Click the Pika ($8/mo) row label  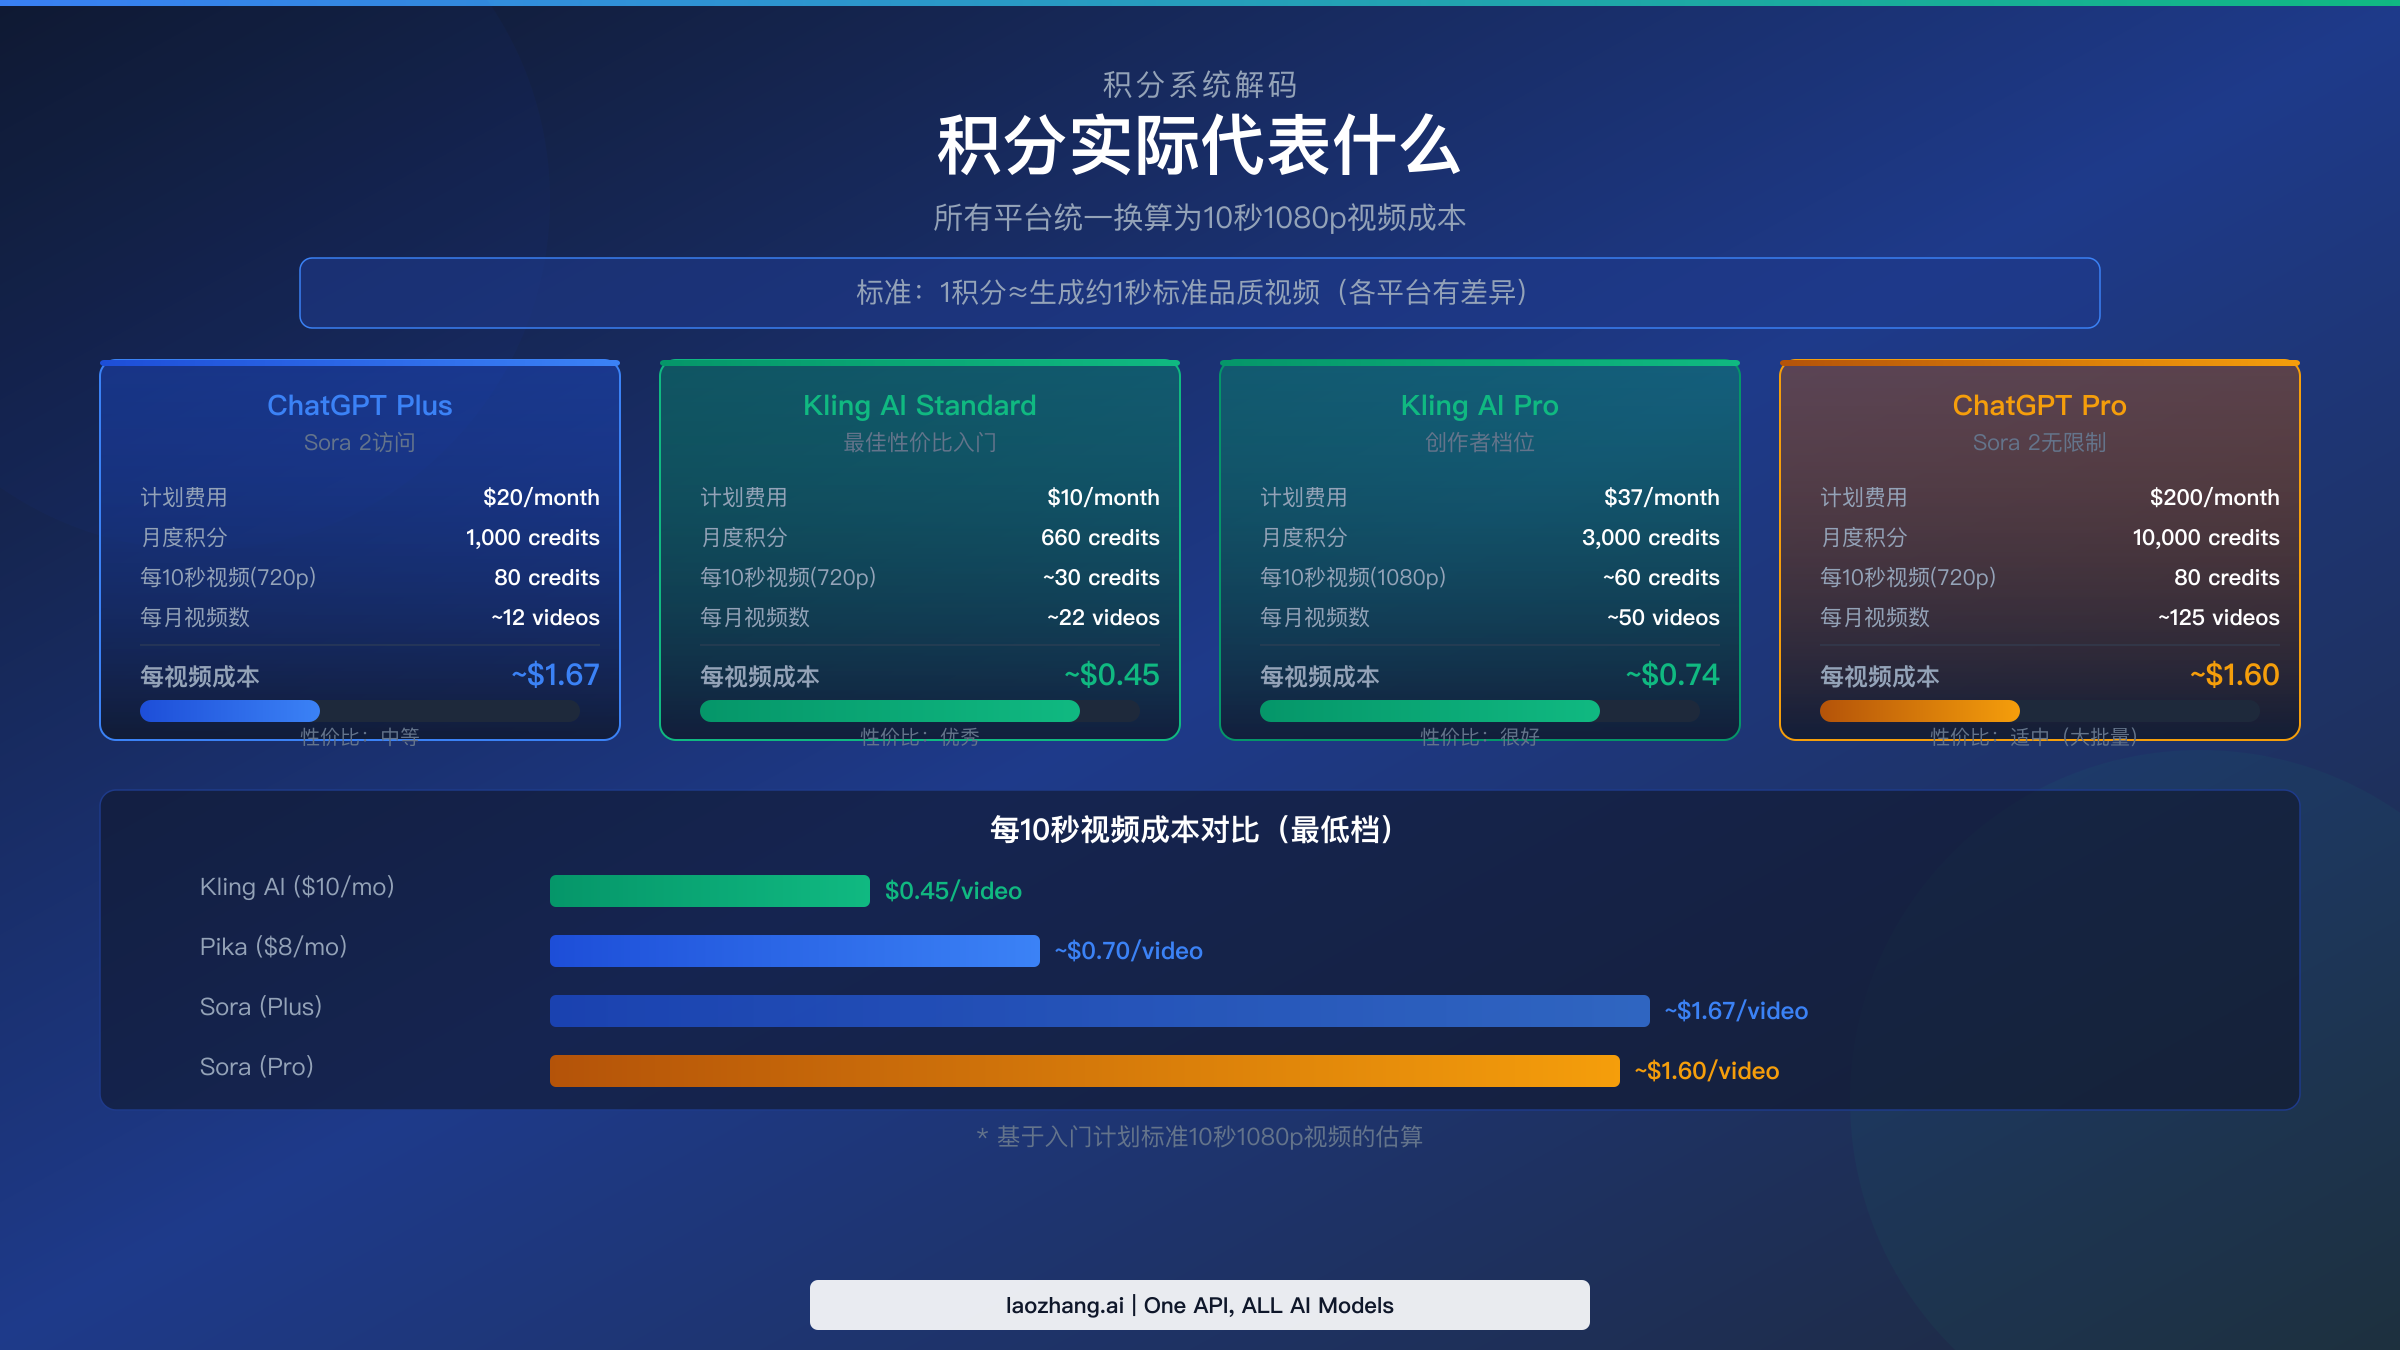(x=273, y=946)
